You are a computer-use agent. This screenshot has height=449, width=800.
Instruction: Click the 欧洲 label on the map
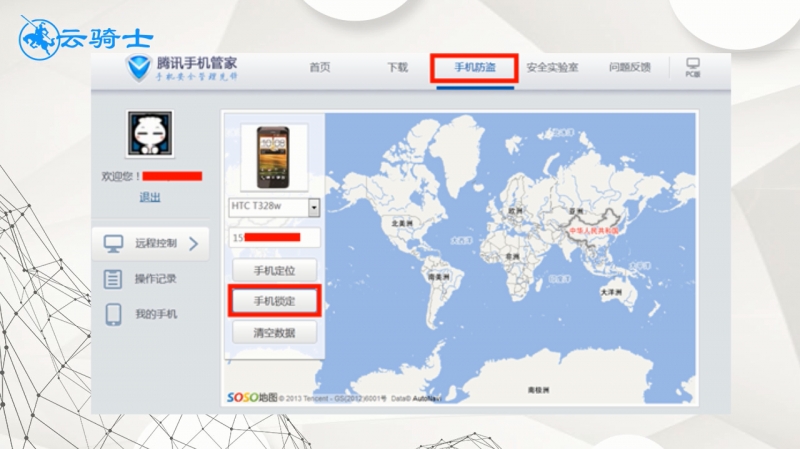pos(515,211)
